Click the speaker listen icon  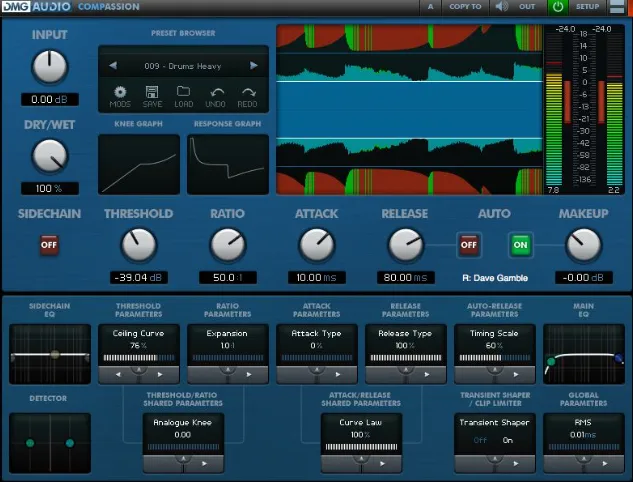pyautogui.click(x=501, y=7)
